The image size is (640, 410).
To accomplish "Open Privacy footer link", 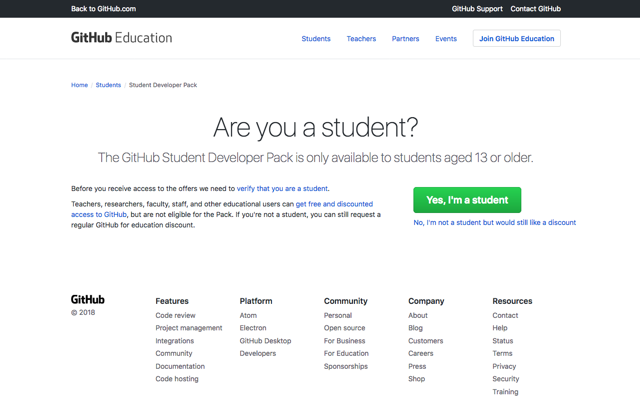I will (x=504, y=366).
